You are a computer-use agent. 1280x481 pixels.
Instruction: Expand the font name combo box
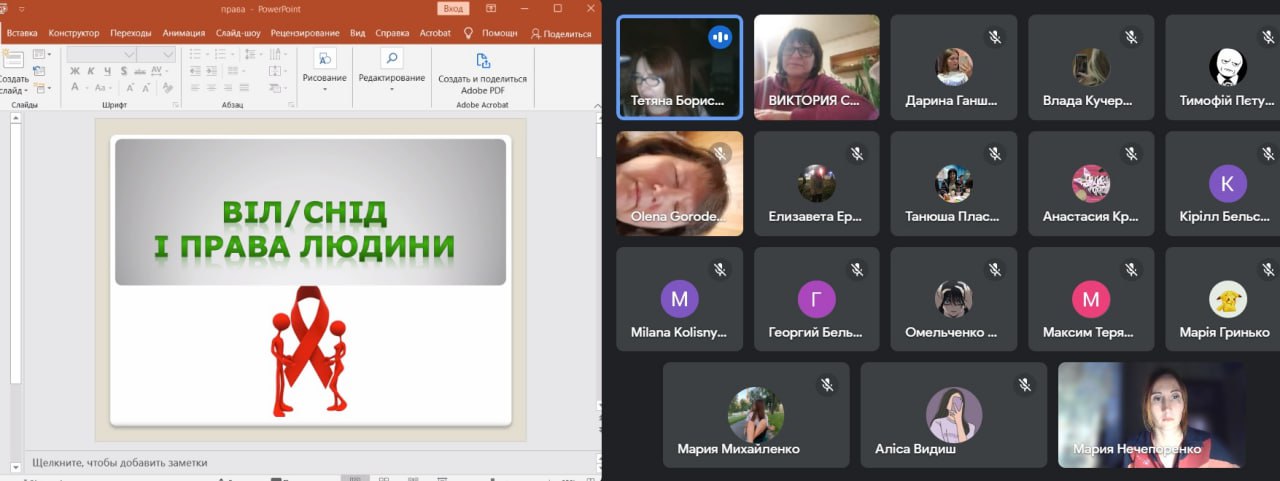[x=129, y=54]
